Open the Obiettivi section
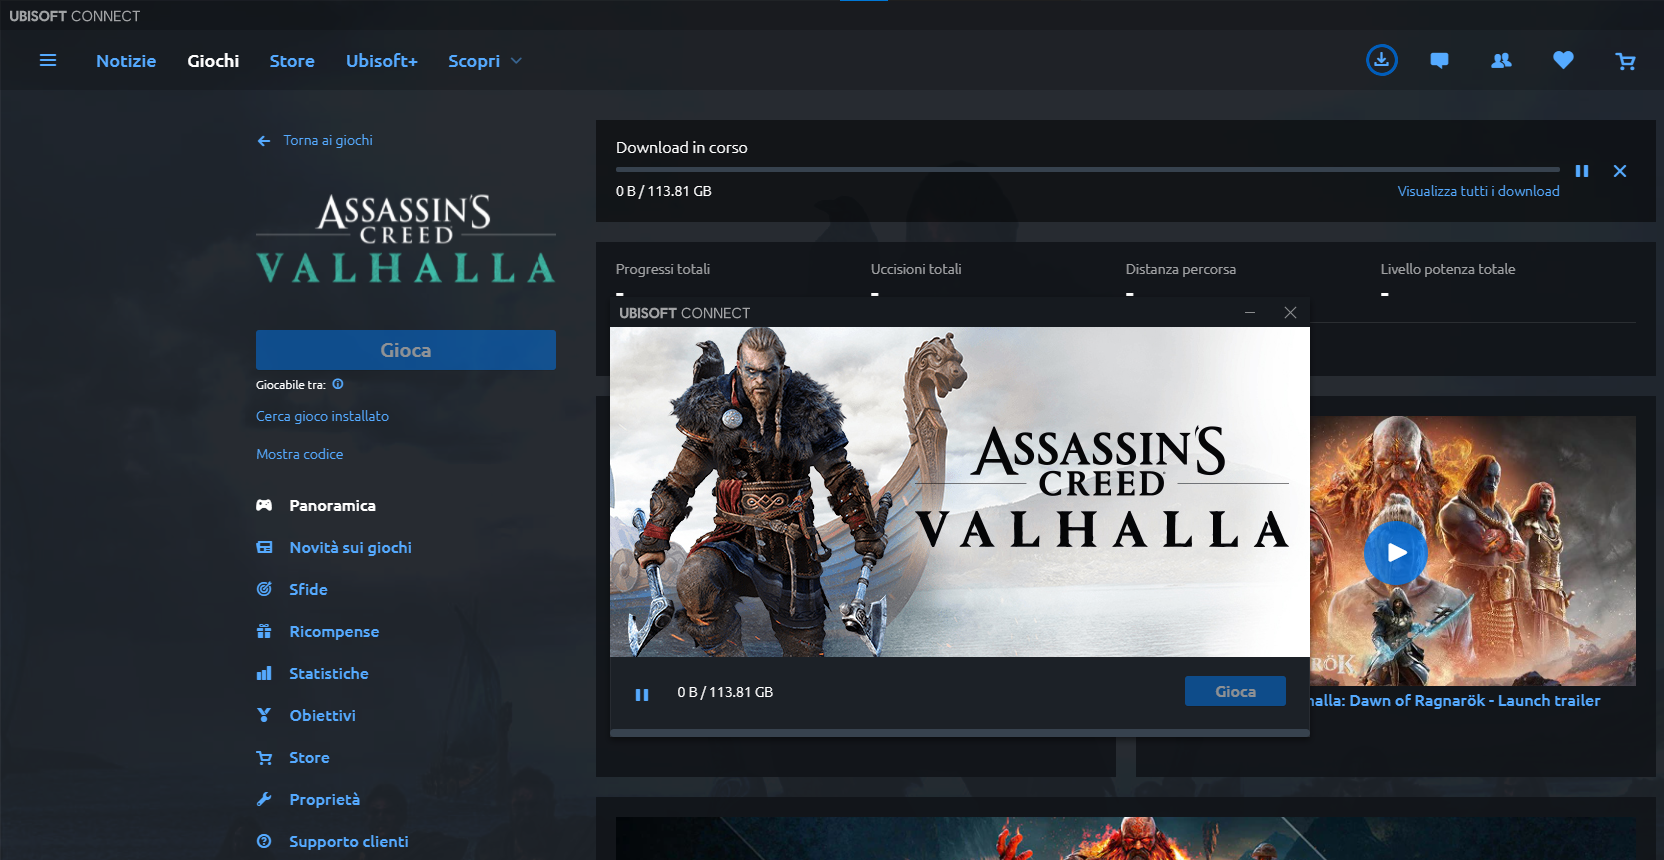 click(322, 716)
